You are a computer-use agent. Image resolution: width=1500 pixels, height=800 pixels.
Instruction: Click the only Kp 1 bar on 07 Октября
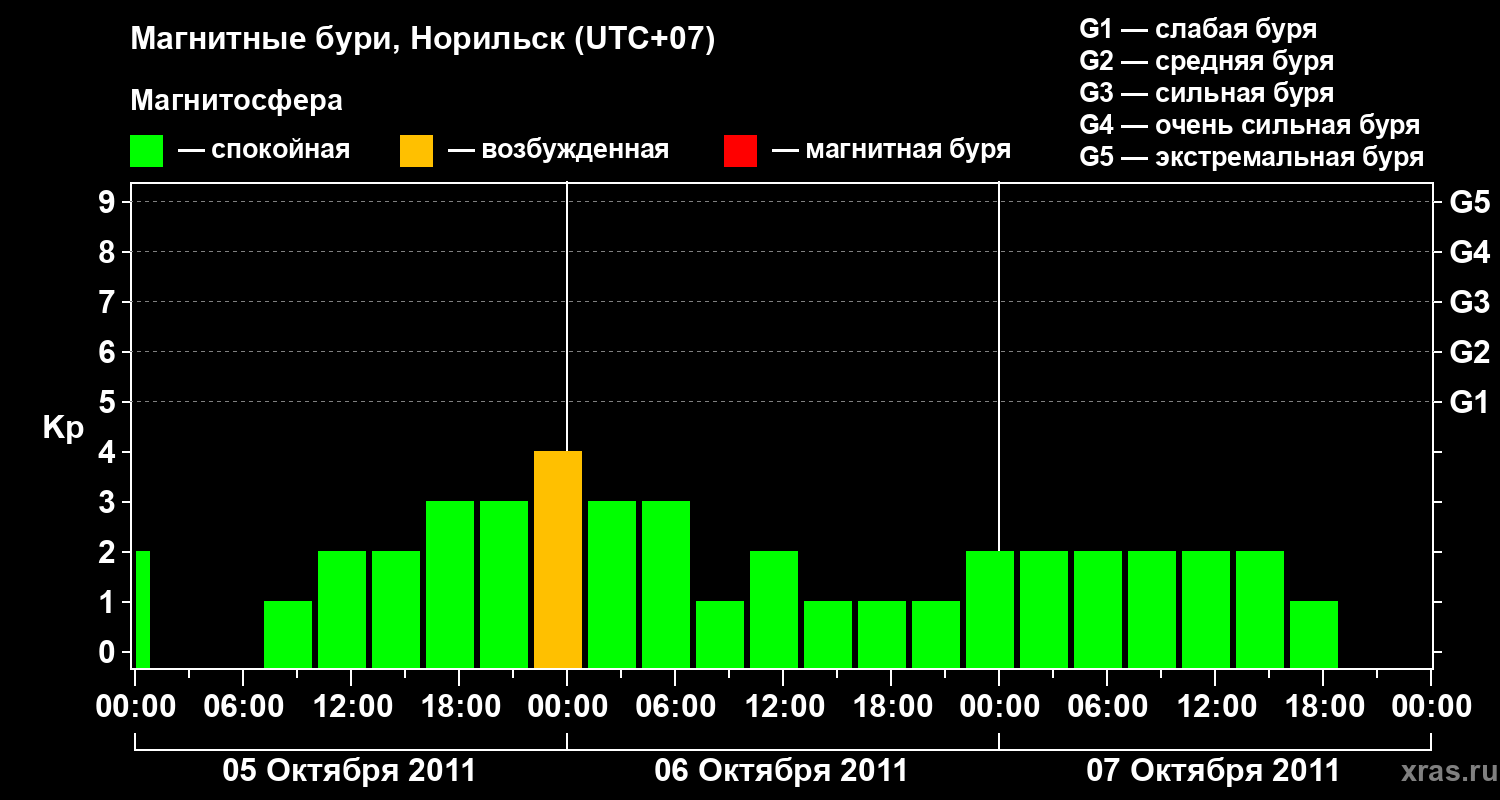(x=1314, y=635)
